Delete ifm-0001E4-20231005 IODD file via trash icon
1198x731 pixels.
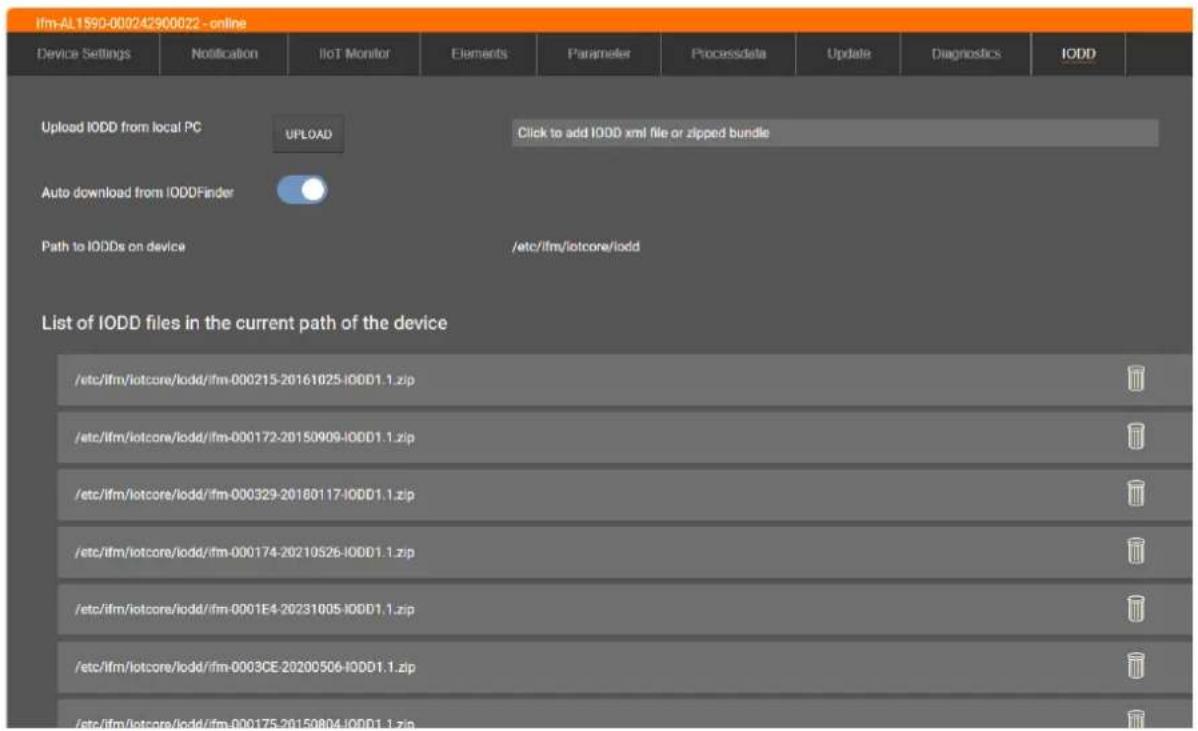[1135, 608]
